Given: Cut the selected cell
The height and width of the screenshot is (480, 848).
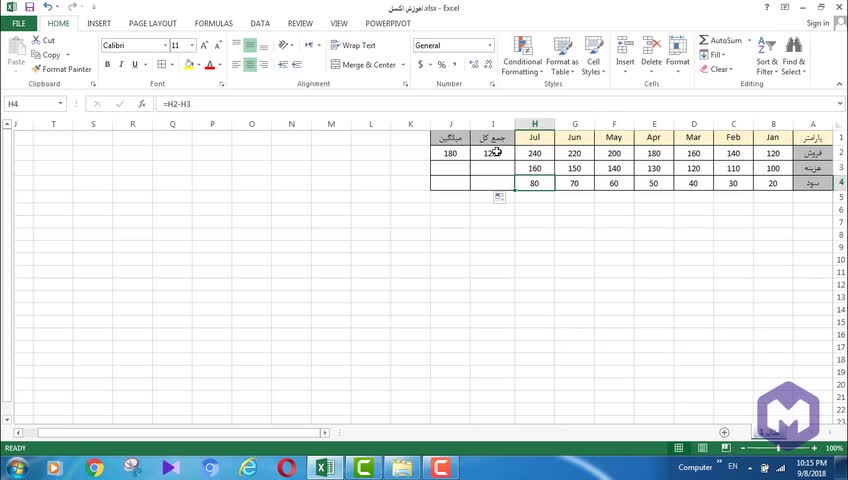Looking at the screenshot, I should tap(43, 40).
